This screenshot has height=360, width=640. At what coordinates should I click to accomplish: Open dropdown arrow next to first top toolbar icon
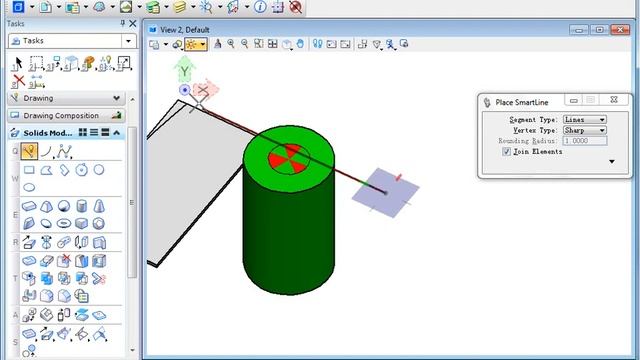[32, 7]
